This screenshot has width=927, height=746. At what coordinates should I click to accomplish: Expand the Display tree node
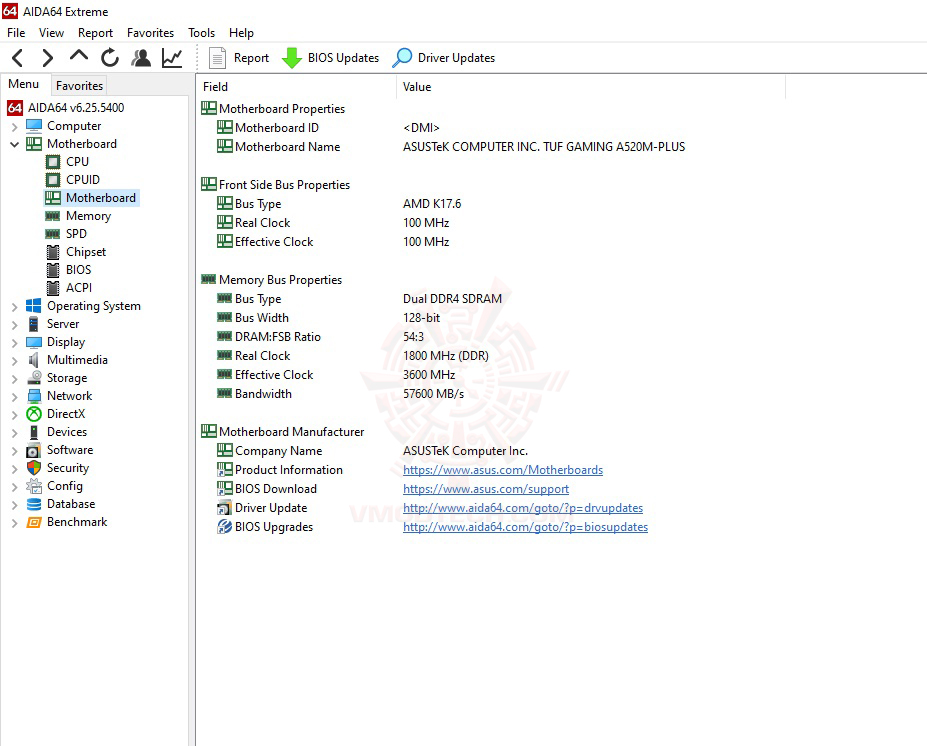pos(14,343)
